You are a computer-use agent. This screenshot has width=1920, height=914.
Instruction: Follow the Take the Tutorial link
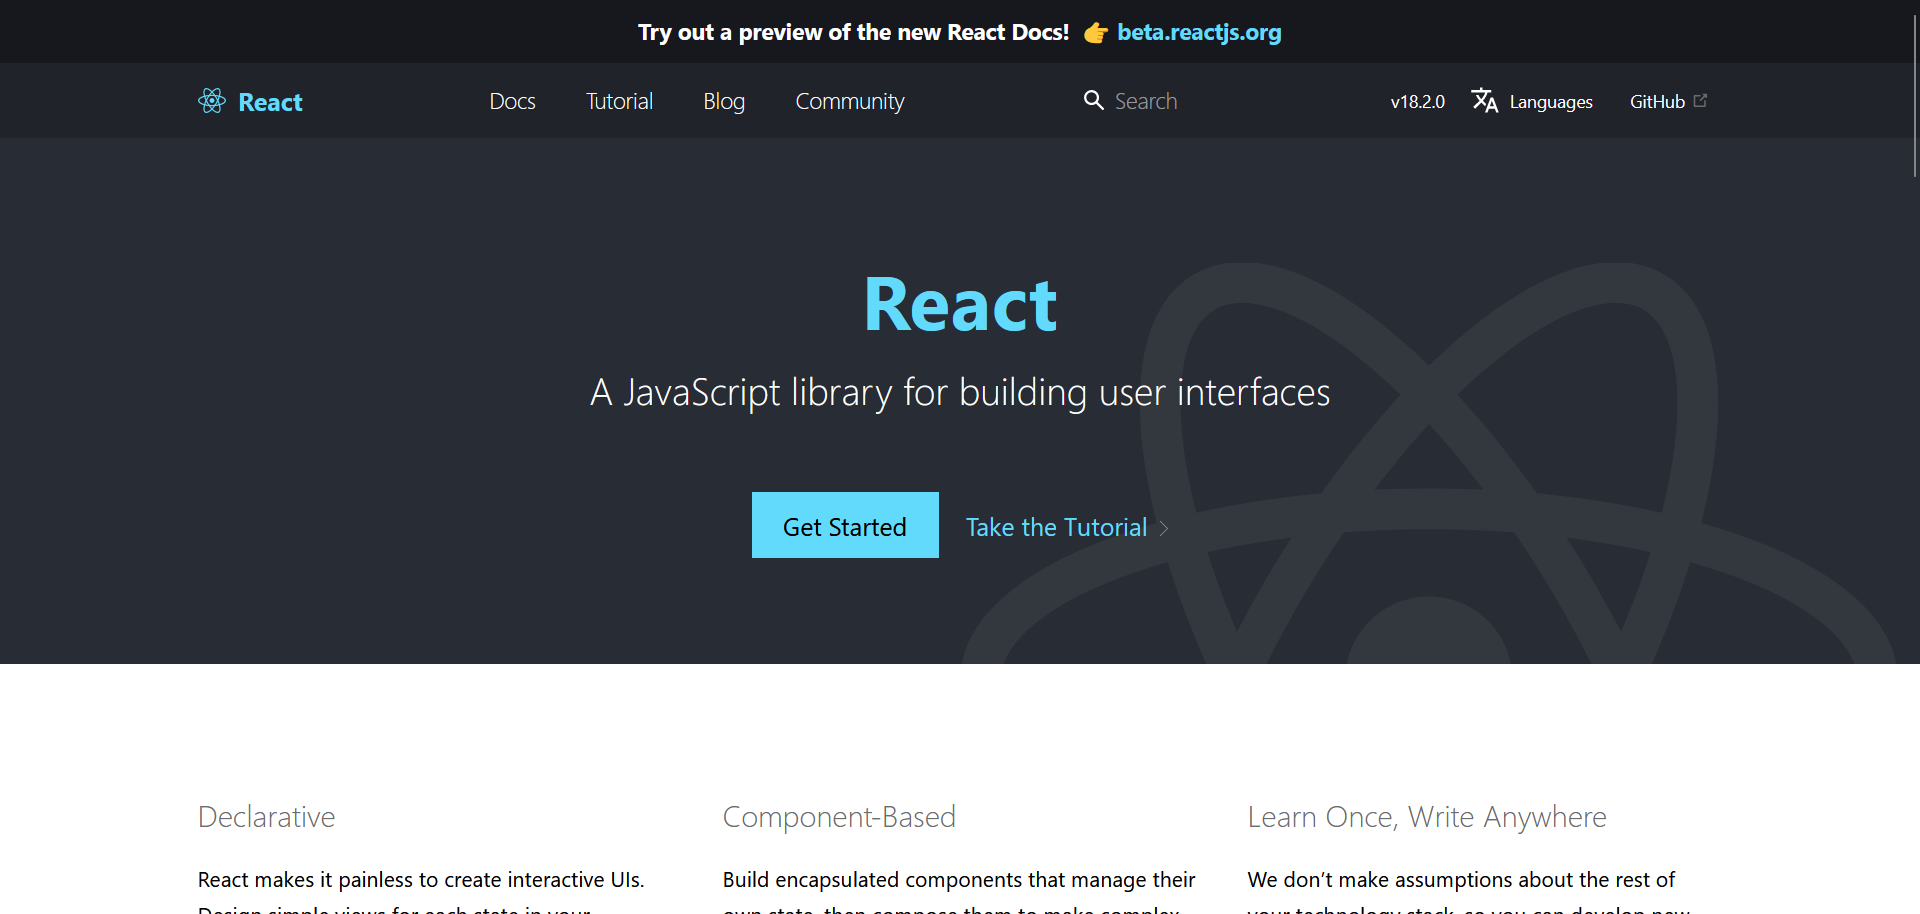click(1056, 527)
